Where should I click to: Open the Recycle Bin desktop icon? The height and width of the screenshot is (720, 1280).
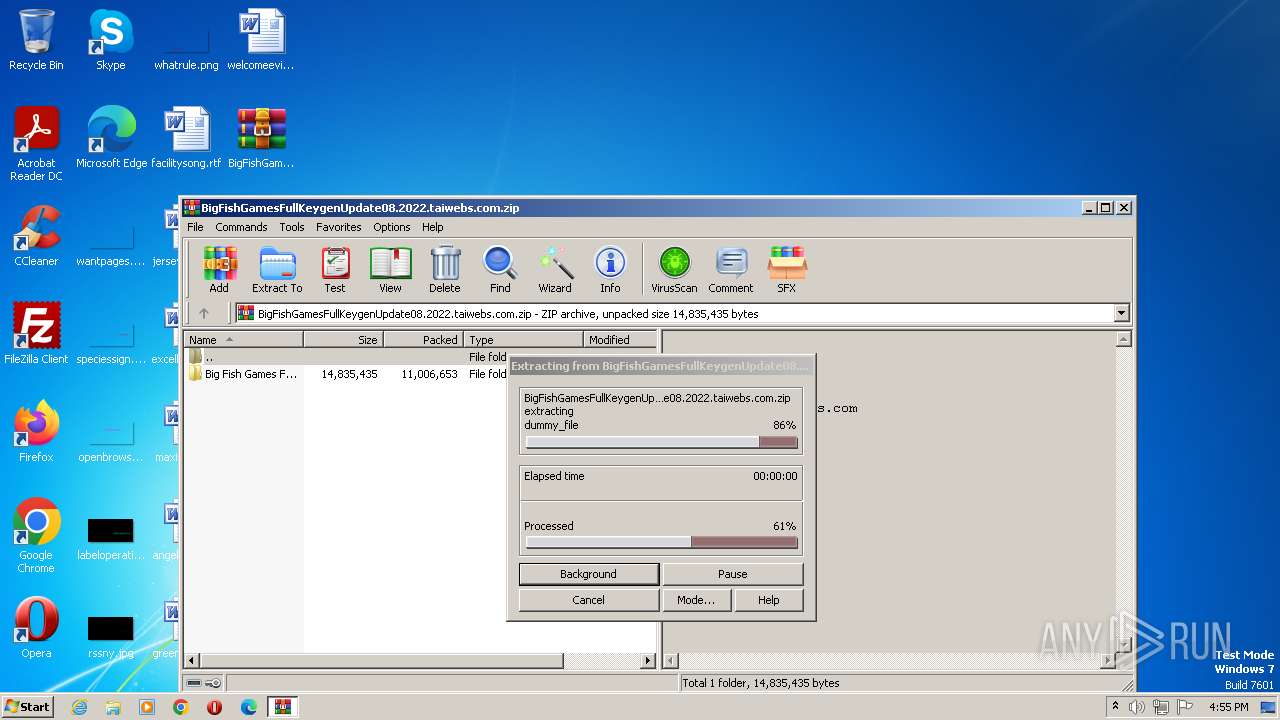pos(36,40)
